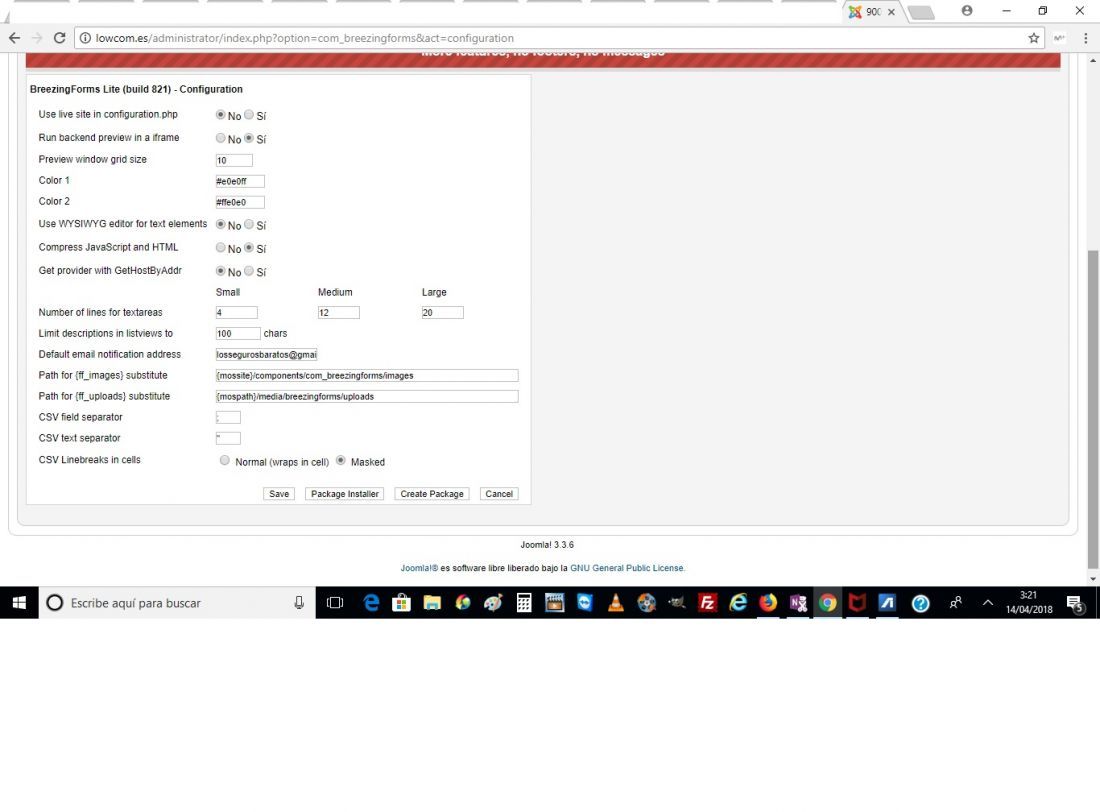Bookmark this page with the star icon

pyautogui.click(x=1033, y=38)
